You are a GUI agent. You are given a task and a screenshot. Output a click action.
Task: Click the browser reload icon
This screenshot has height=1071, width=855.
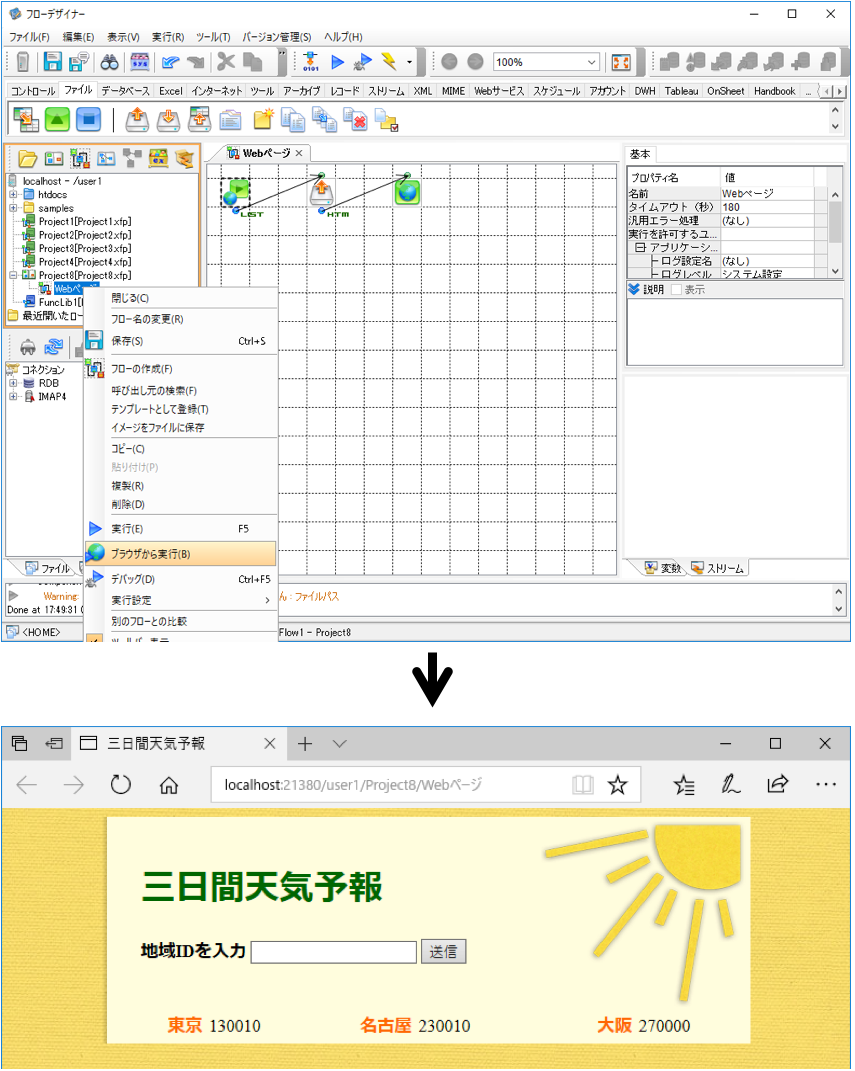[121, 785]
